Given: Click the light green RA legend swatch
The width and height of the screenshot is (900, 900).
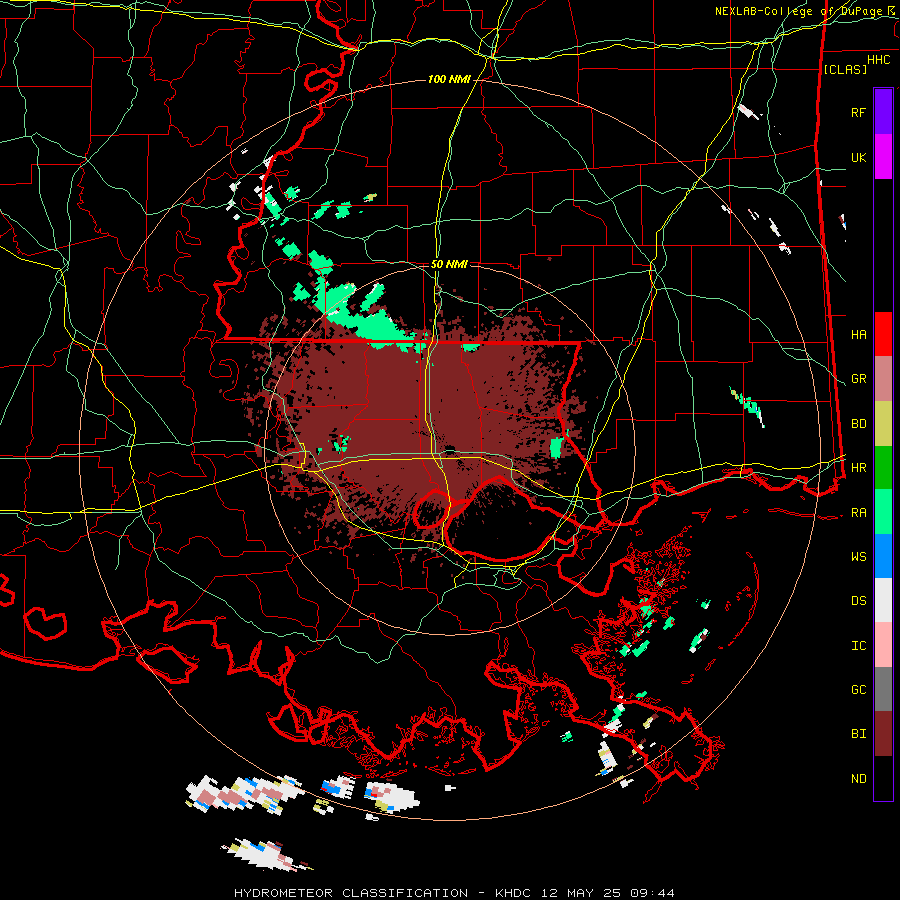Looking at the screenshot, I should [883, 512].
